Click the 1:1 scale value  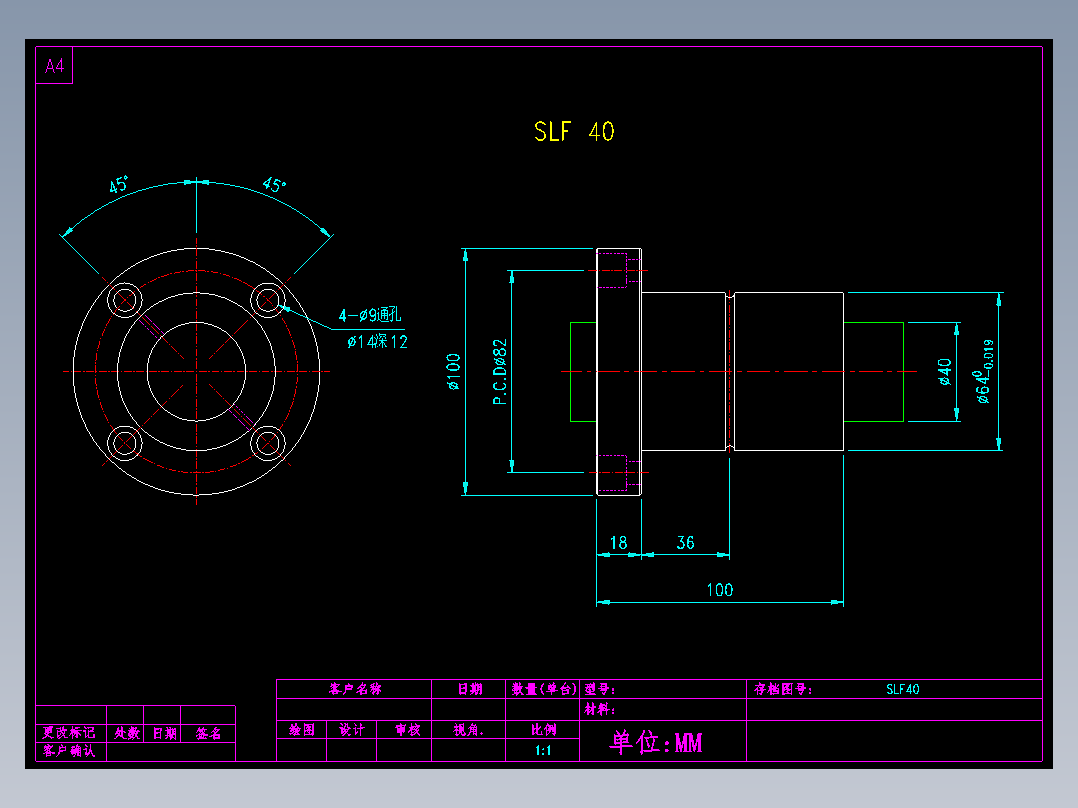543,750
